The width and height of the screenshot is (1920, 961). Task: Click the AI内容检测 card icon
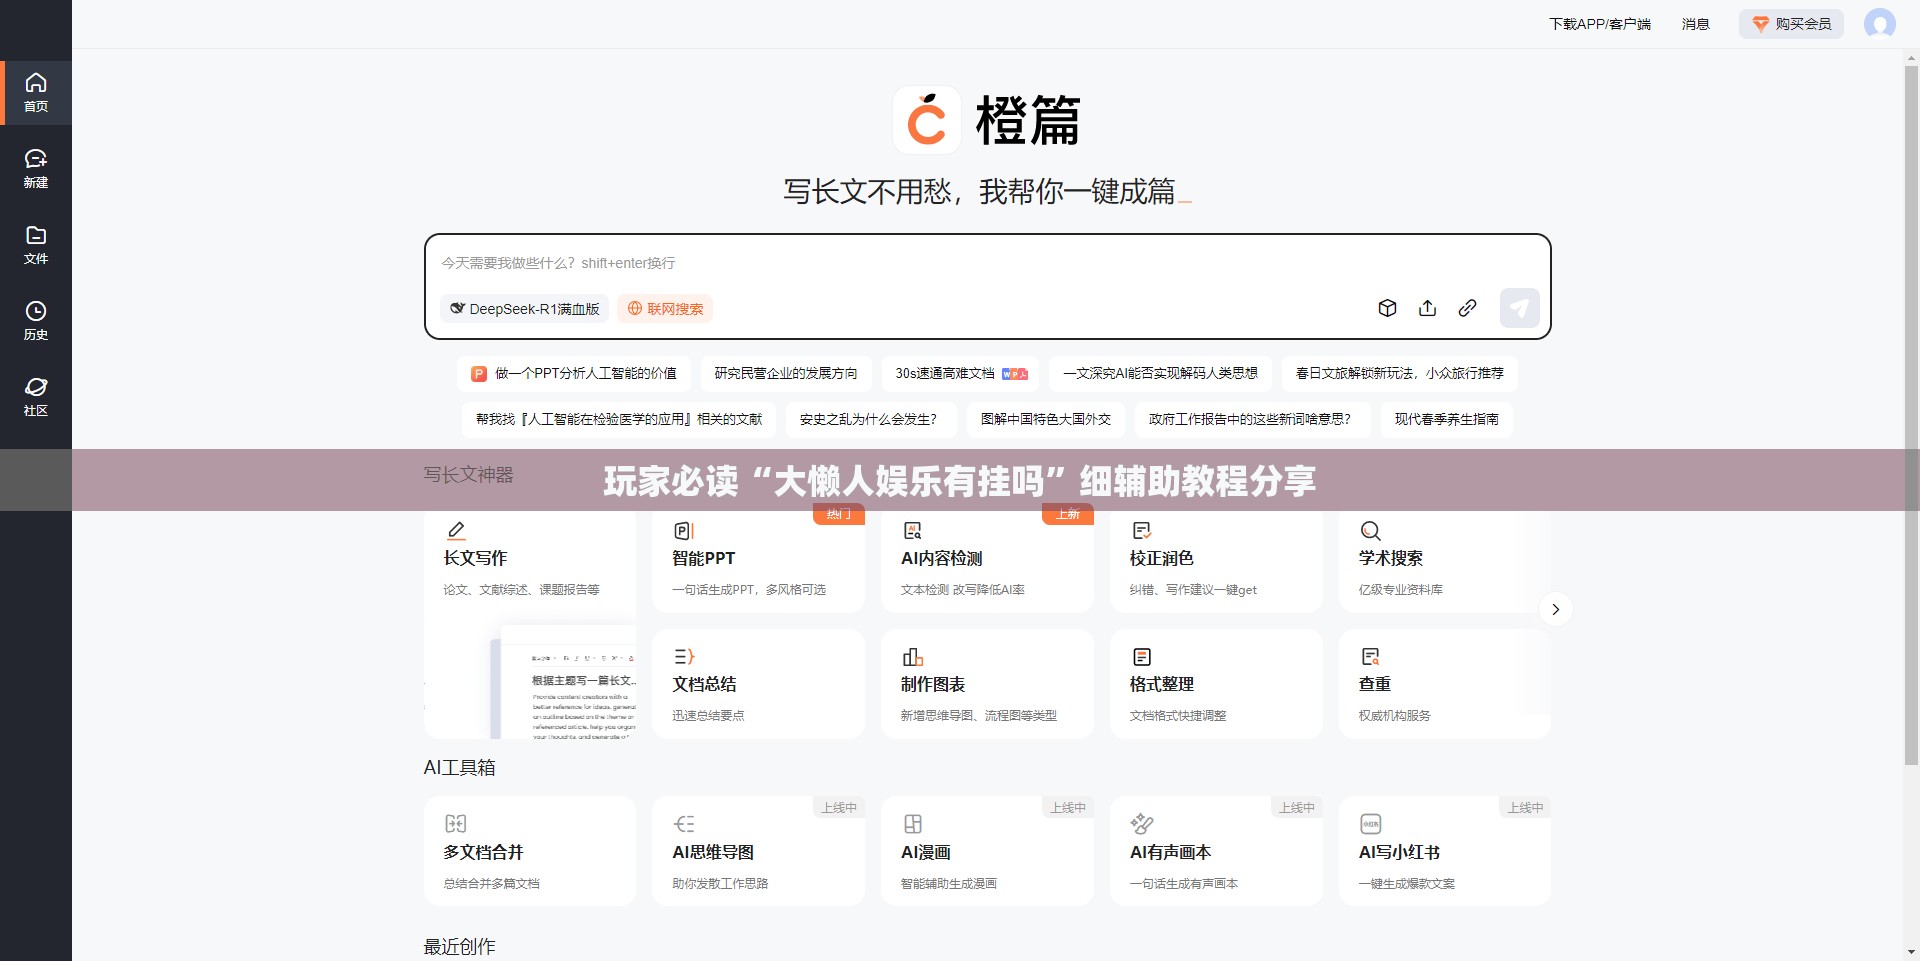coord(913,530)
